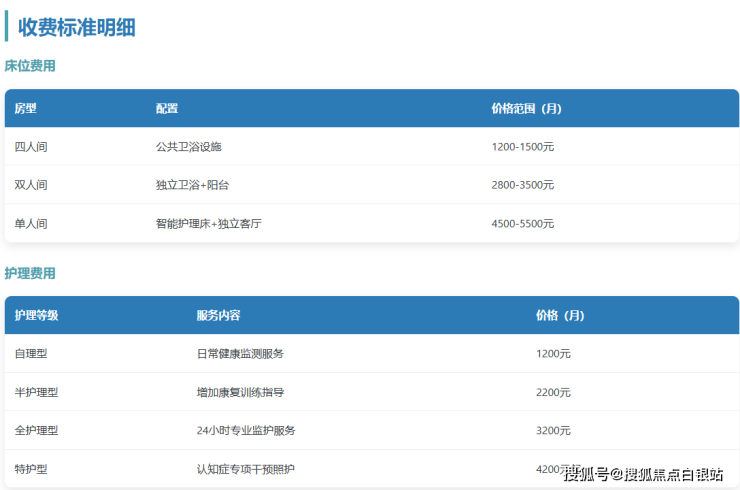Image resolution: width=740 pixels, height=490 pixels.
Task: Click the 独立卫浴+阳台 configuration cell
Action: tap(200, 185)
